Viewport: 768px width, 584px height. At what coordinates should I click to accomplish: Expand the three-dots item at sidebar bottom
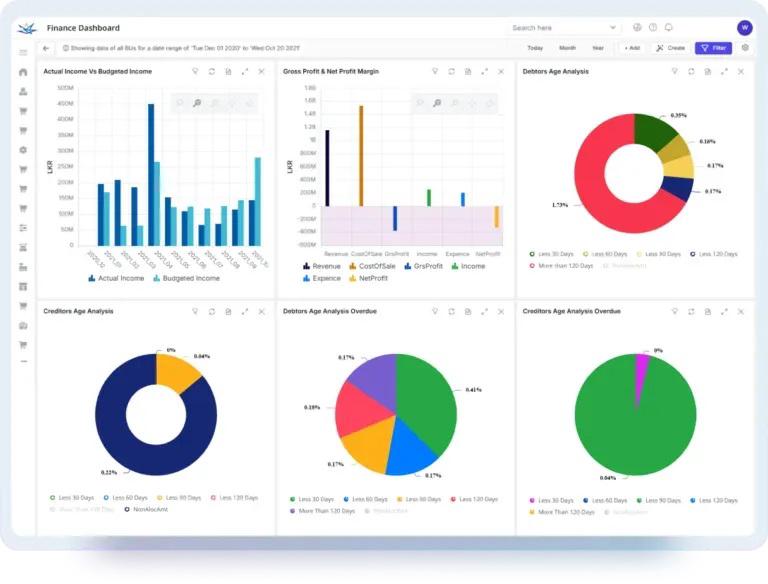23,362
